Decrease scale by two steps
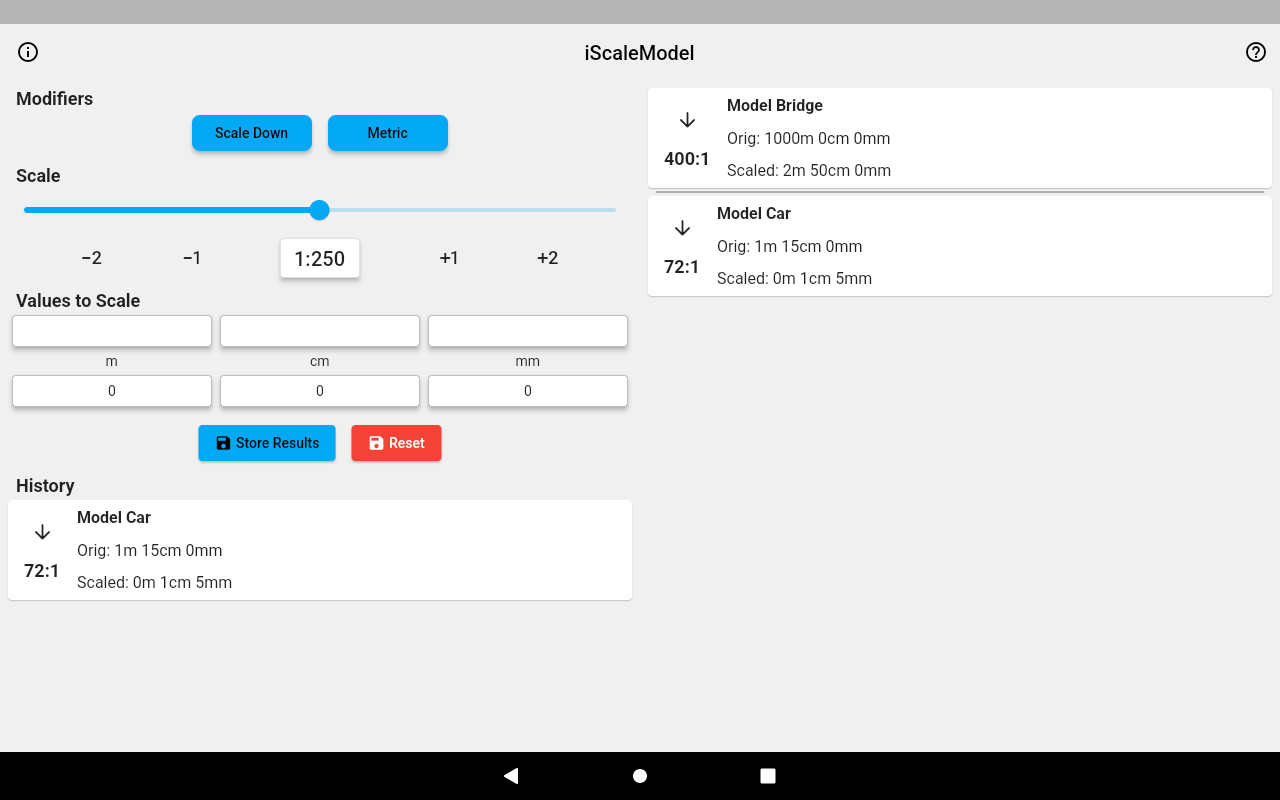Image resolution: width=1280 pixels, height=800 pixels. [92, 258]
